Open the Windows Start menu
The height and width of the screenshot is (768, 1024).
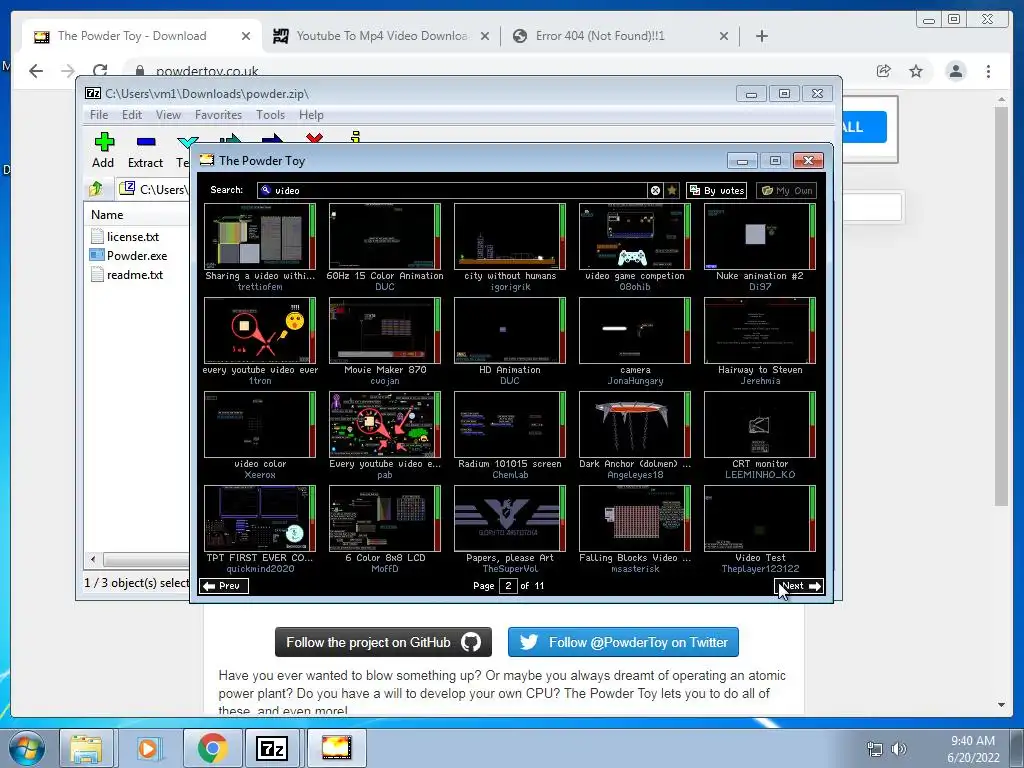click(27, 748)
